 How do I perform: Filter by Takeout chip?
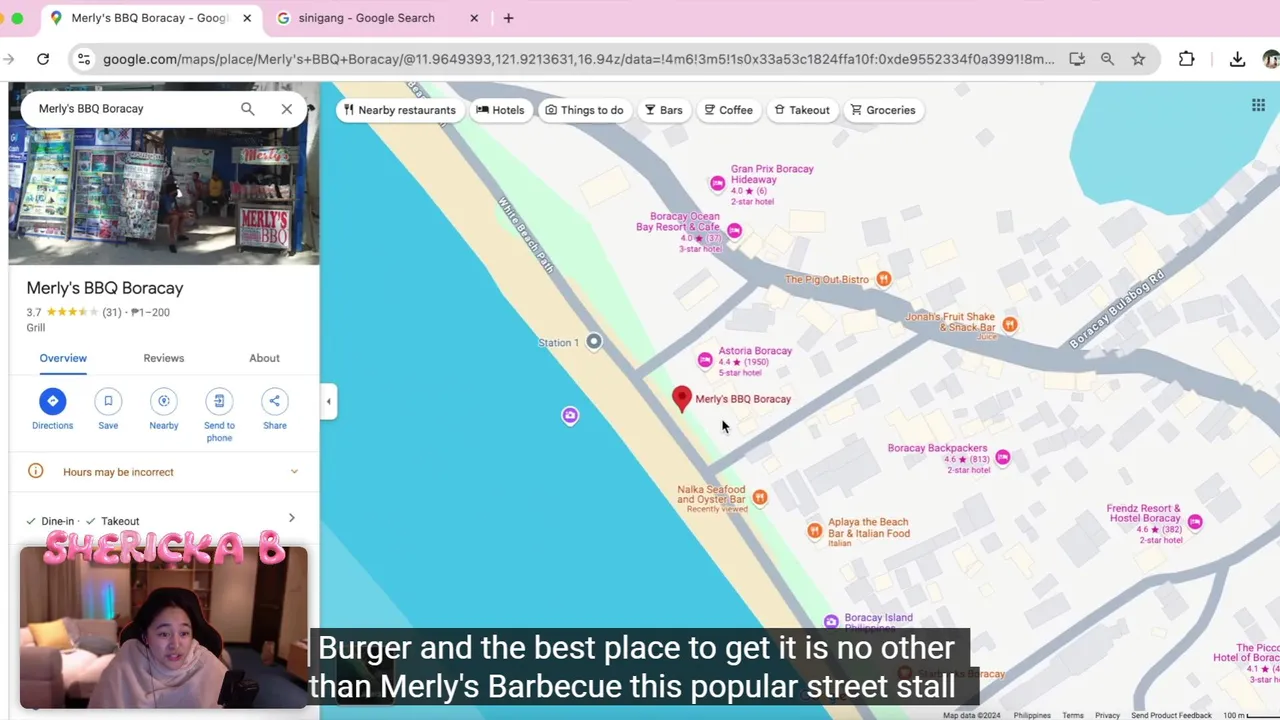pos(802,110)
